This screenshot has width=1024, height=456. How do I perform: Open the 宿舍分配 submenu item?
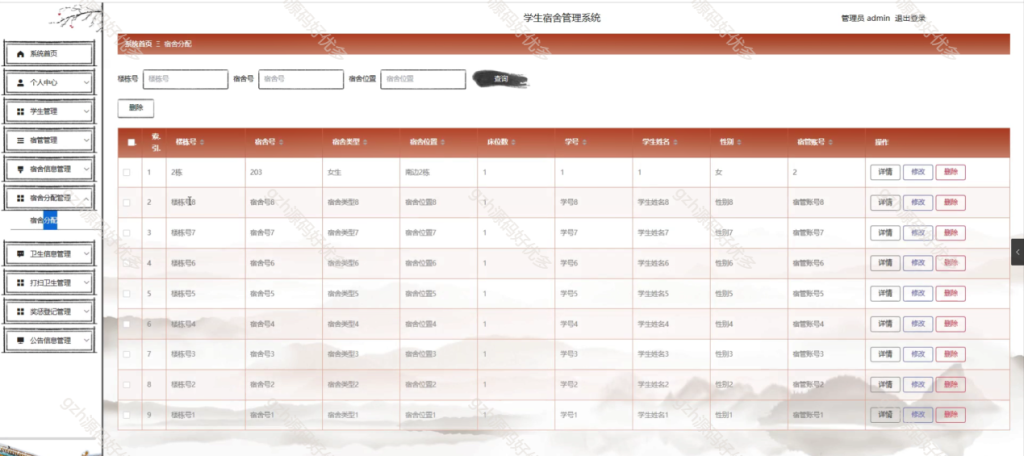(44, 221)
